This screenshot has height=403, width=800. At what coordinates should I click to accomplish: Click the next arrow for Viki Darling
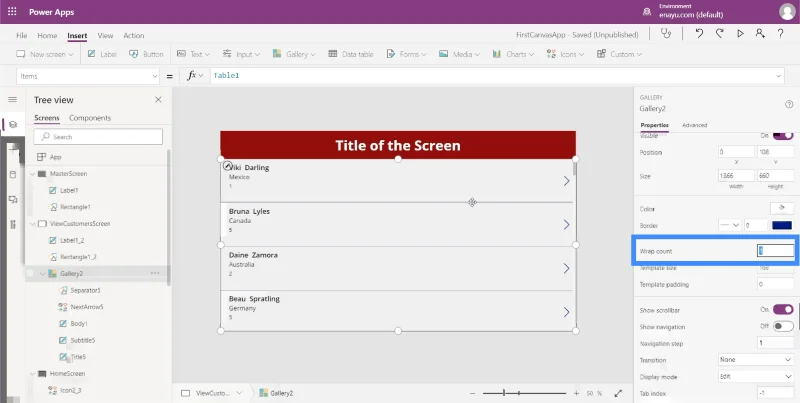(x=566, y=181)
